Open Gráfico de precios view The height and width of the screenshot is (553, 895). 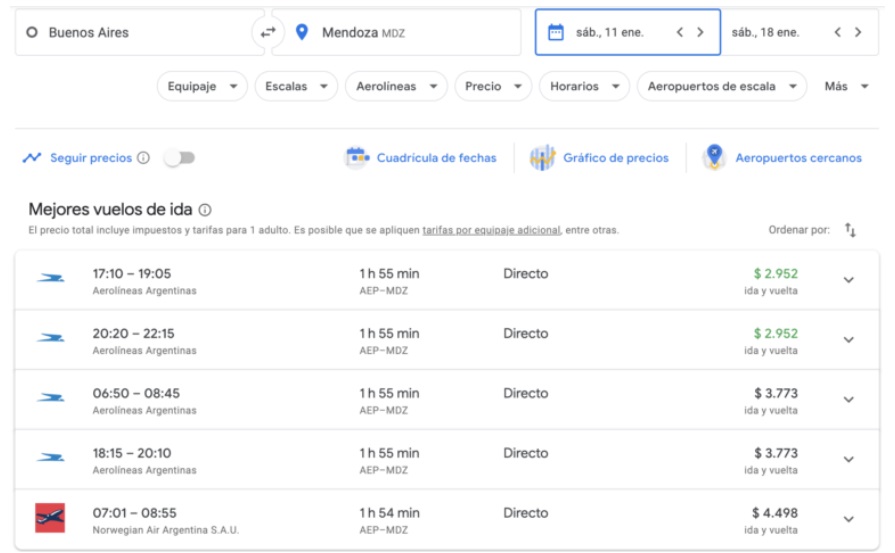[599, 158]
